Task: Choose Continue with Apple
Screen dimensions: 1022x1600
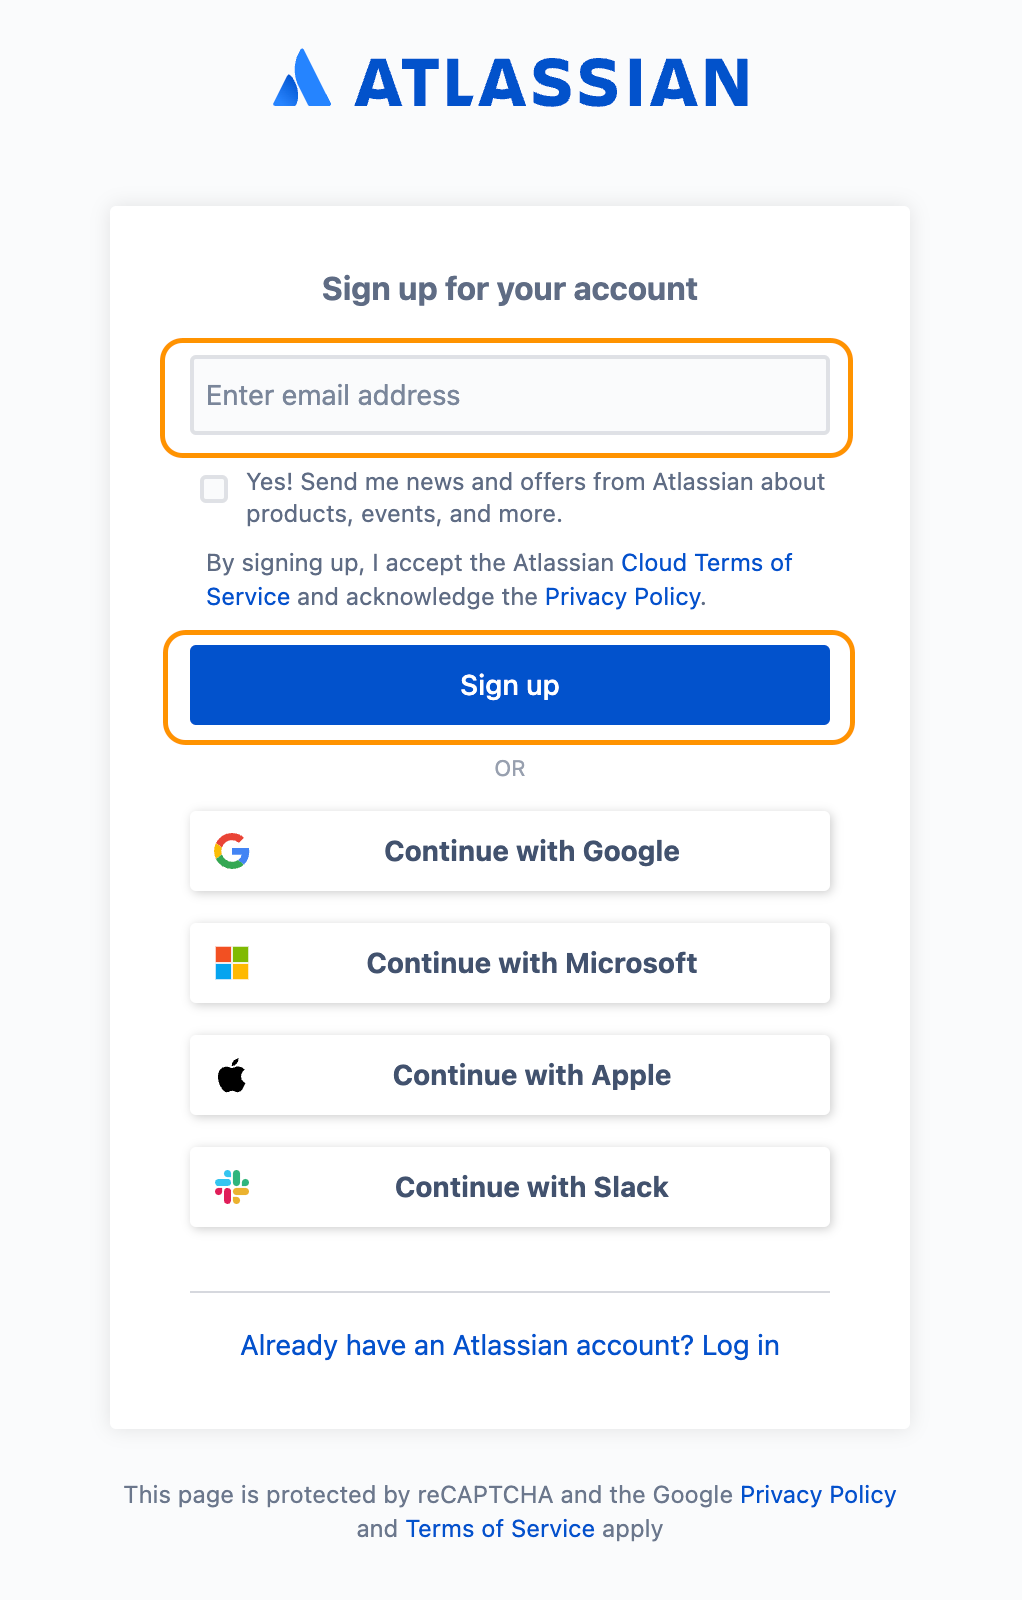Action: [510, 1075]
